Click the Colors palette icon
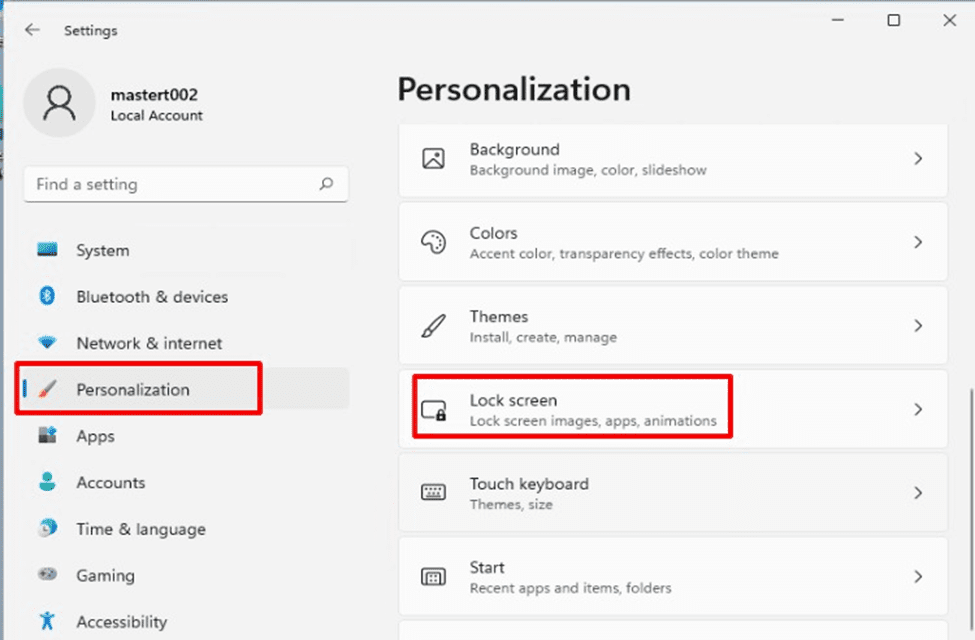This screenshot has width=975, height=640. tap(433, 242)
